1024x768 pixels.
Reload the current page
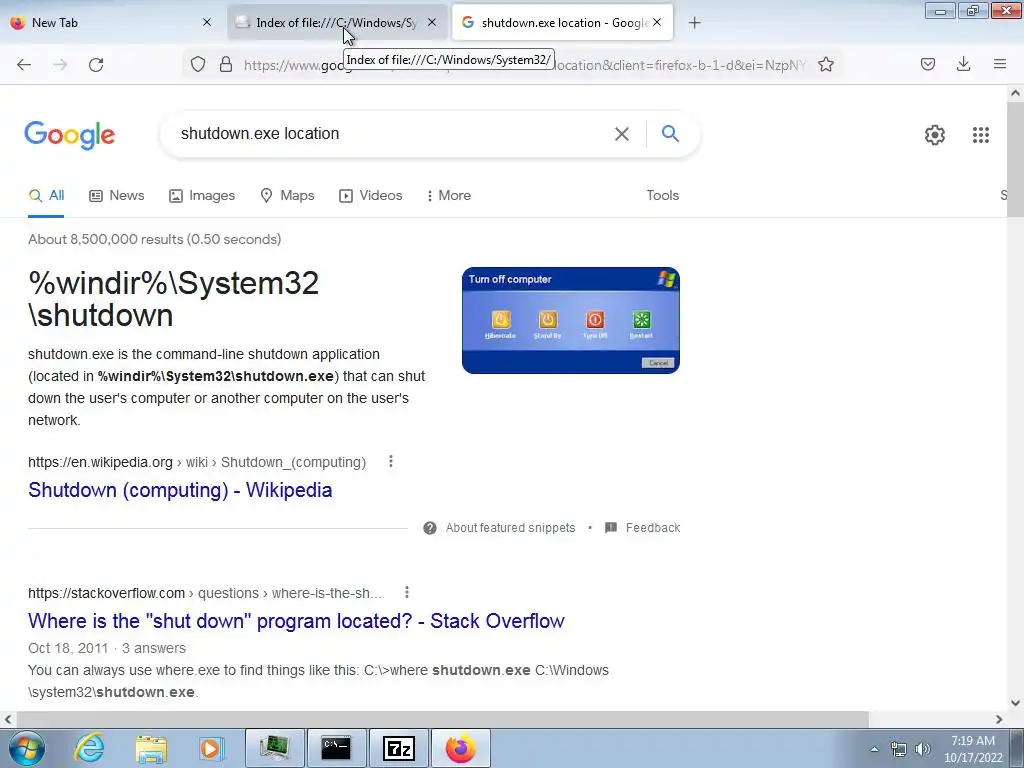96,65
